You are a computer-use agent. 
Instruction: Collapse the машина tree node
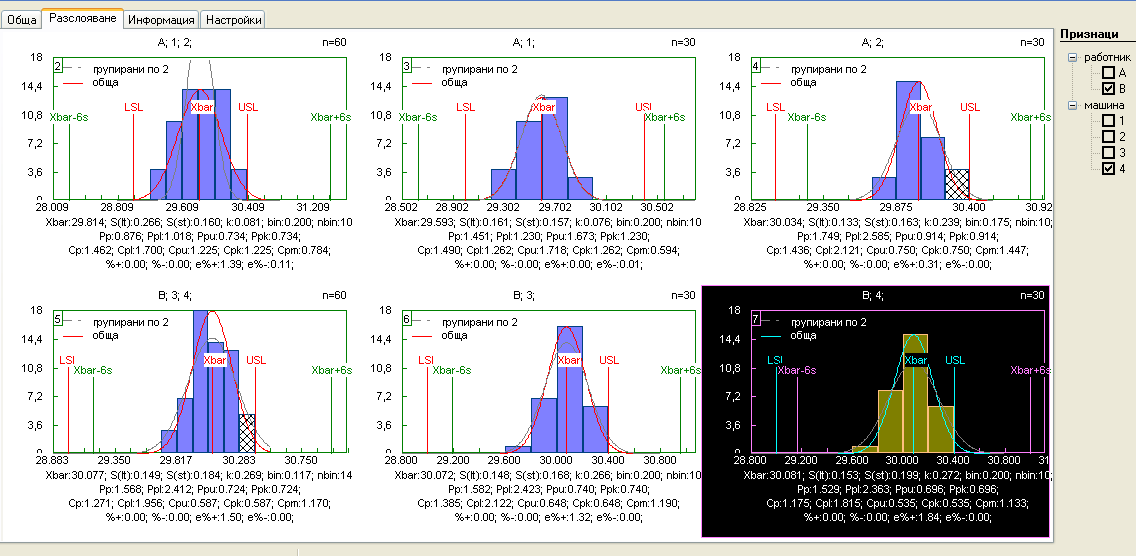1073,105
